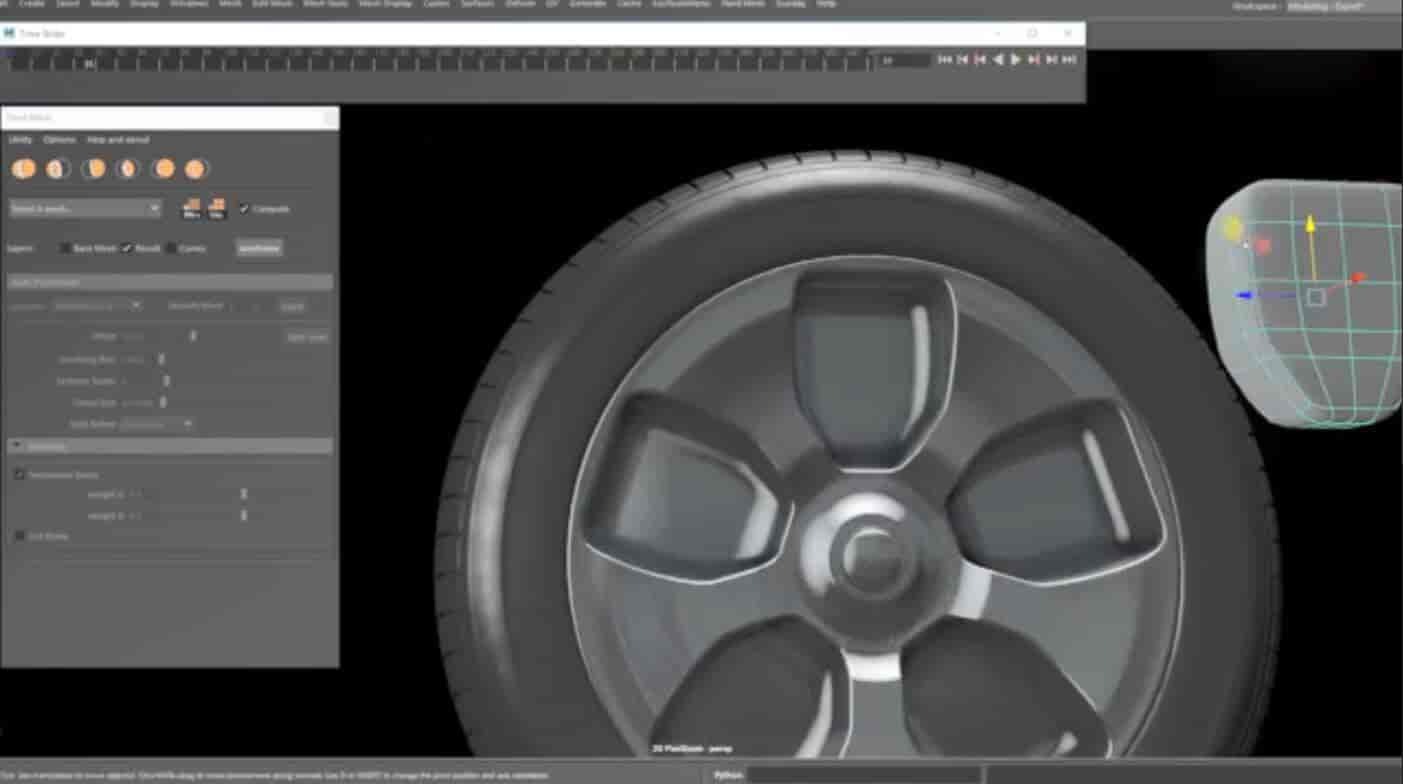This screenshot has height=784, width=1403.
Task: Uncheck the Result layer checkbox
Action: [x=126, y=248]
